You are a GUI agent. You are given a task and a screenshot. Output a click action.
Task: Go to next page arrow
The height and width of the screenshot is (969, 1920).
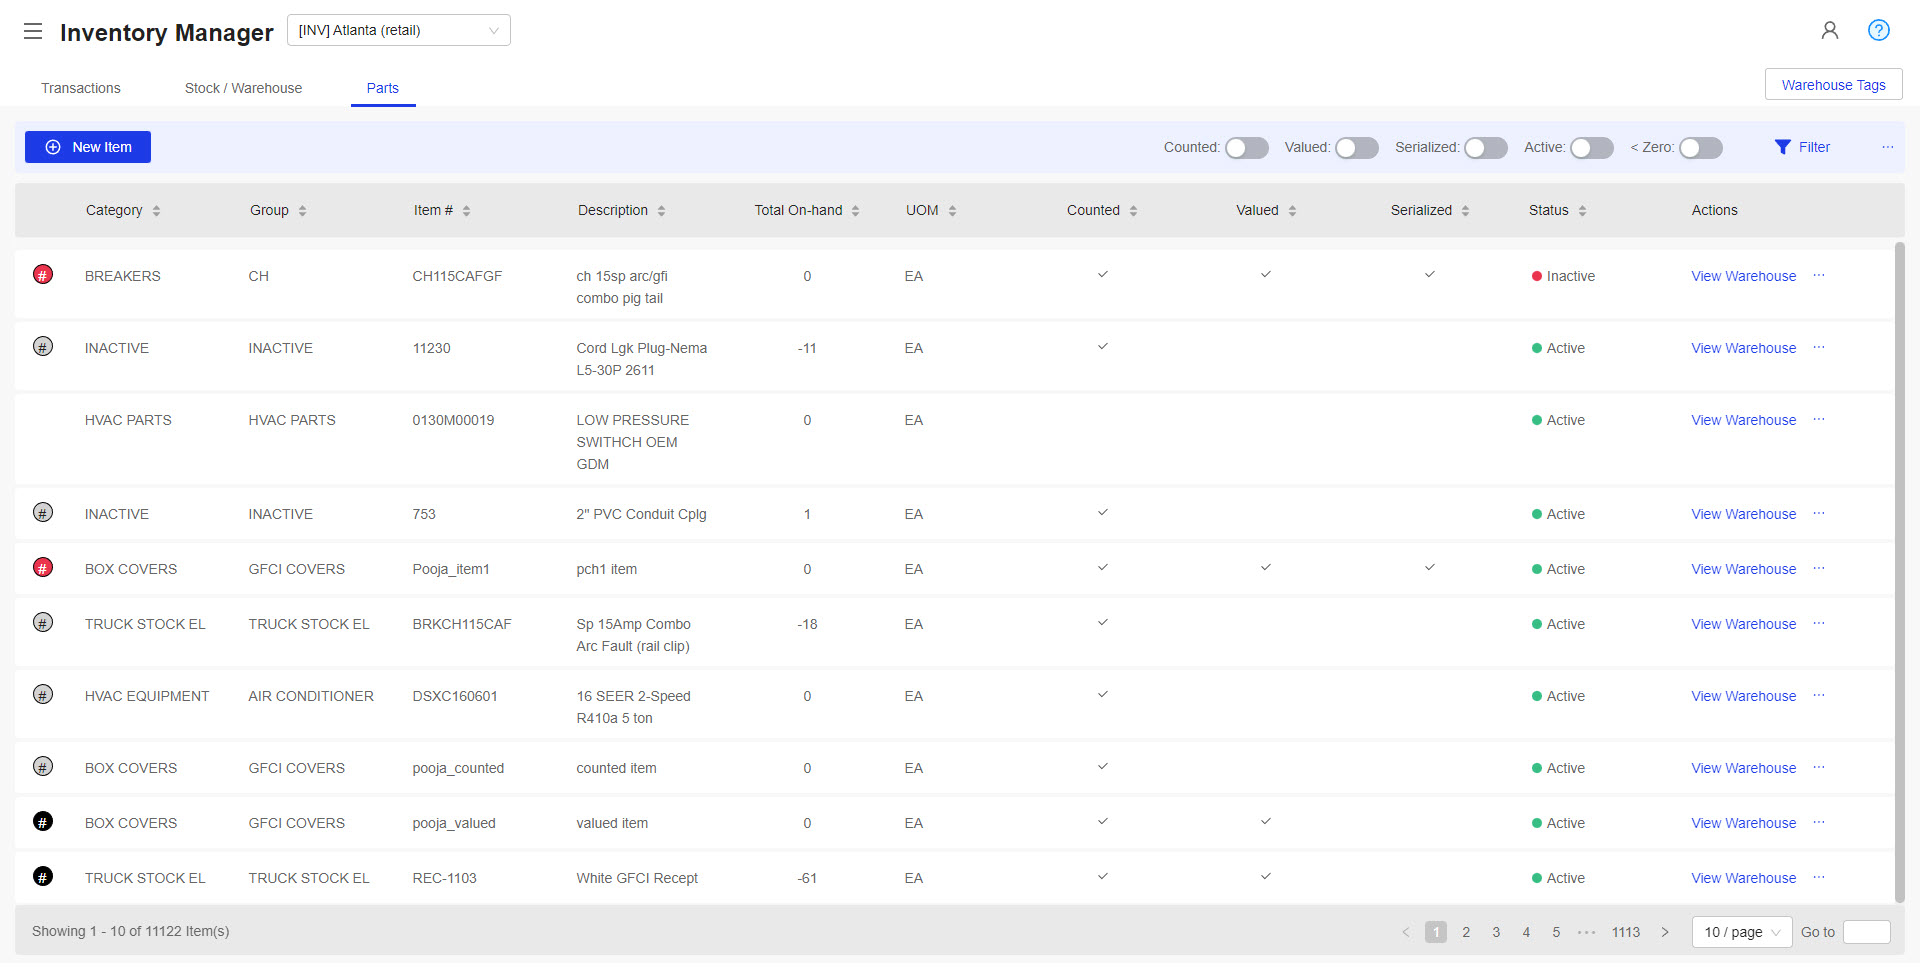[1665, 932]
